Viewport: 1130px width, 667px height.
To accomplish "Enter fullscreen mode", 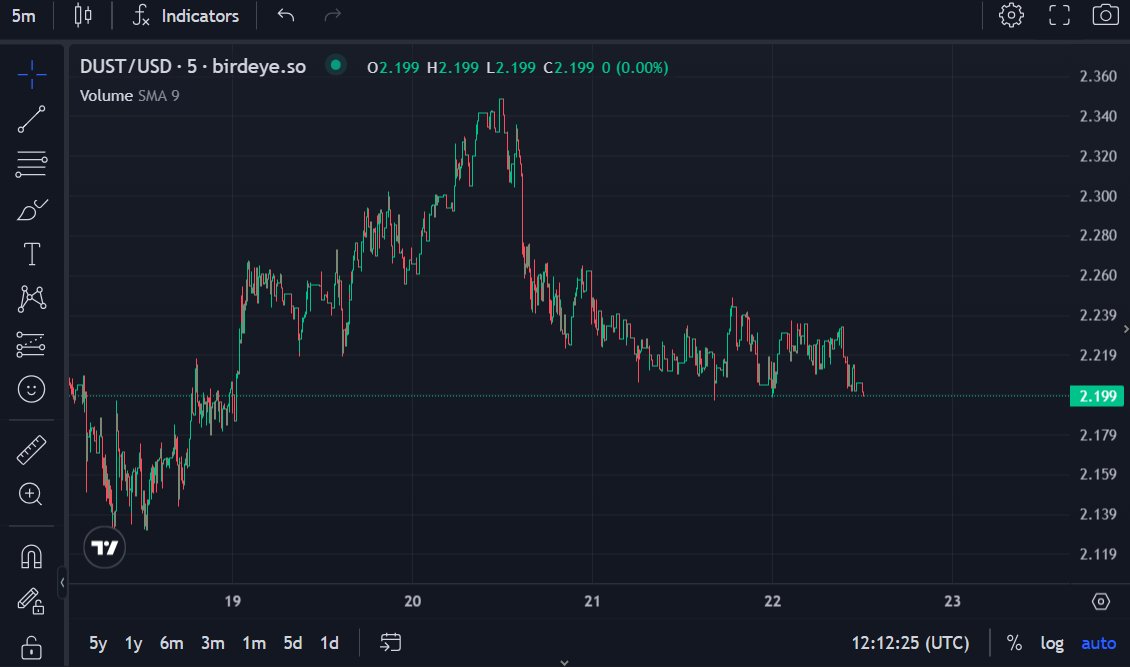I will (1059, 15).
